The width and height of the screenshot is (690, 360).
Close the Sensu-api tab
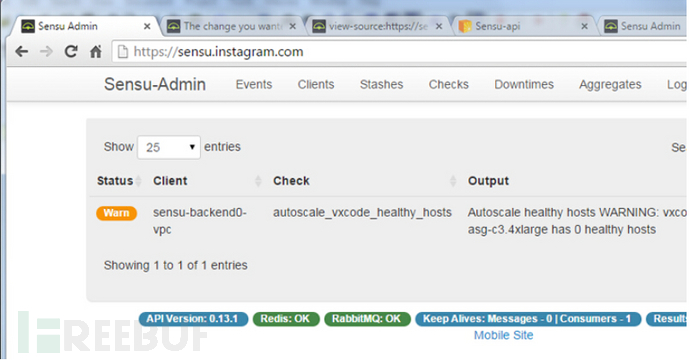(x=584, y=26)
